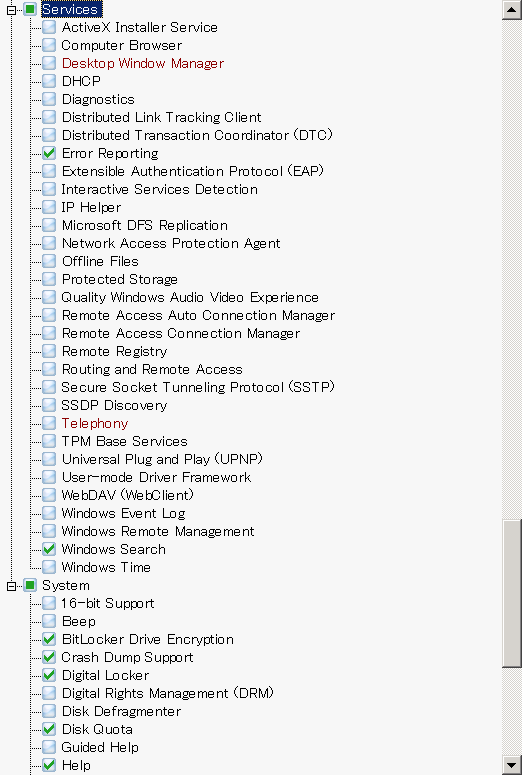This screenshot has width=522, height=775.
Task: Click the scrollbar up arrow
Action: click(x=512, y=10)
